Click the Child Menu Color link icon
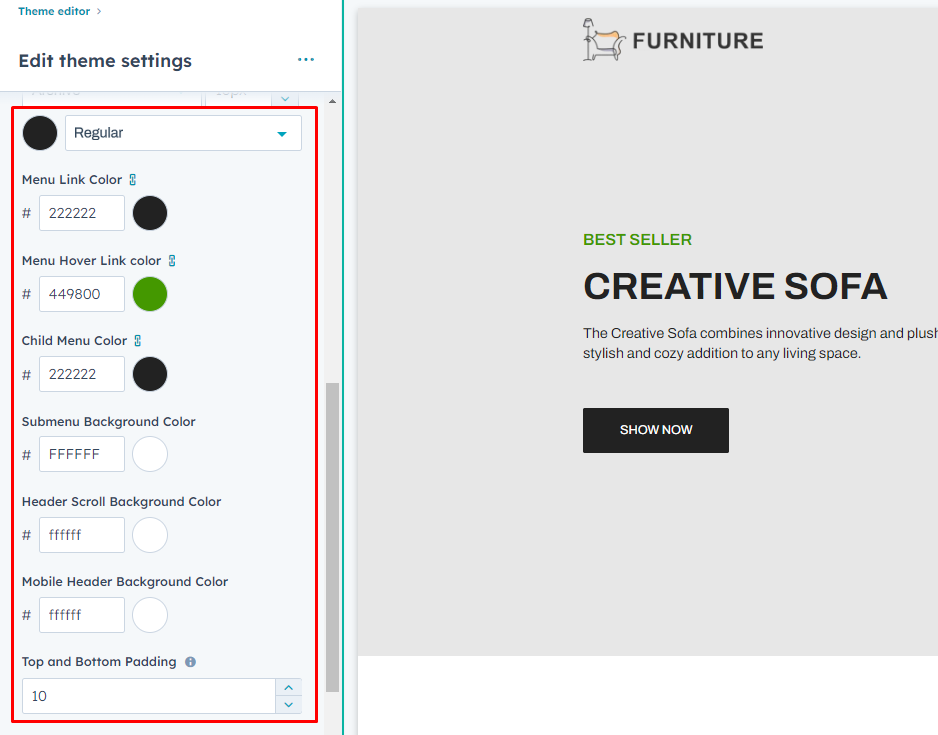Image resolution: width=938 pixels, height=735 pixels. [x=138, y=341]
